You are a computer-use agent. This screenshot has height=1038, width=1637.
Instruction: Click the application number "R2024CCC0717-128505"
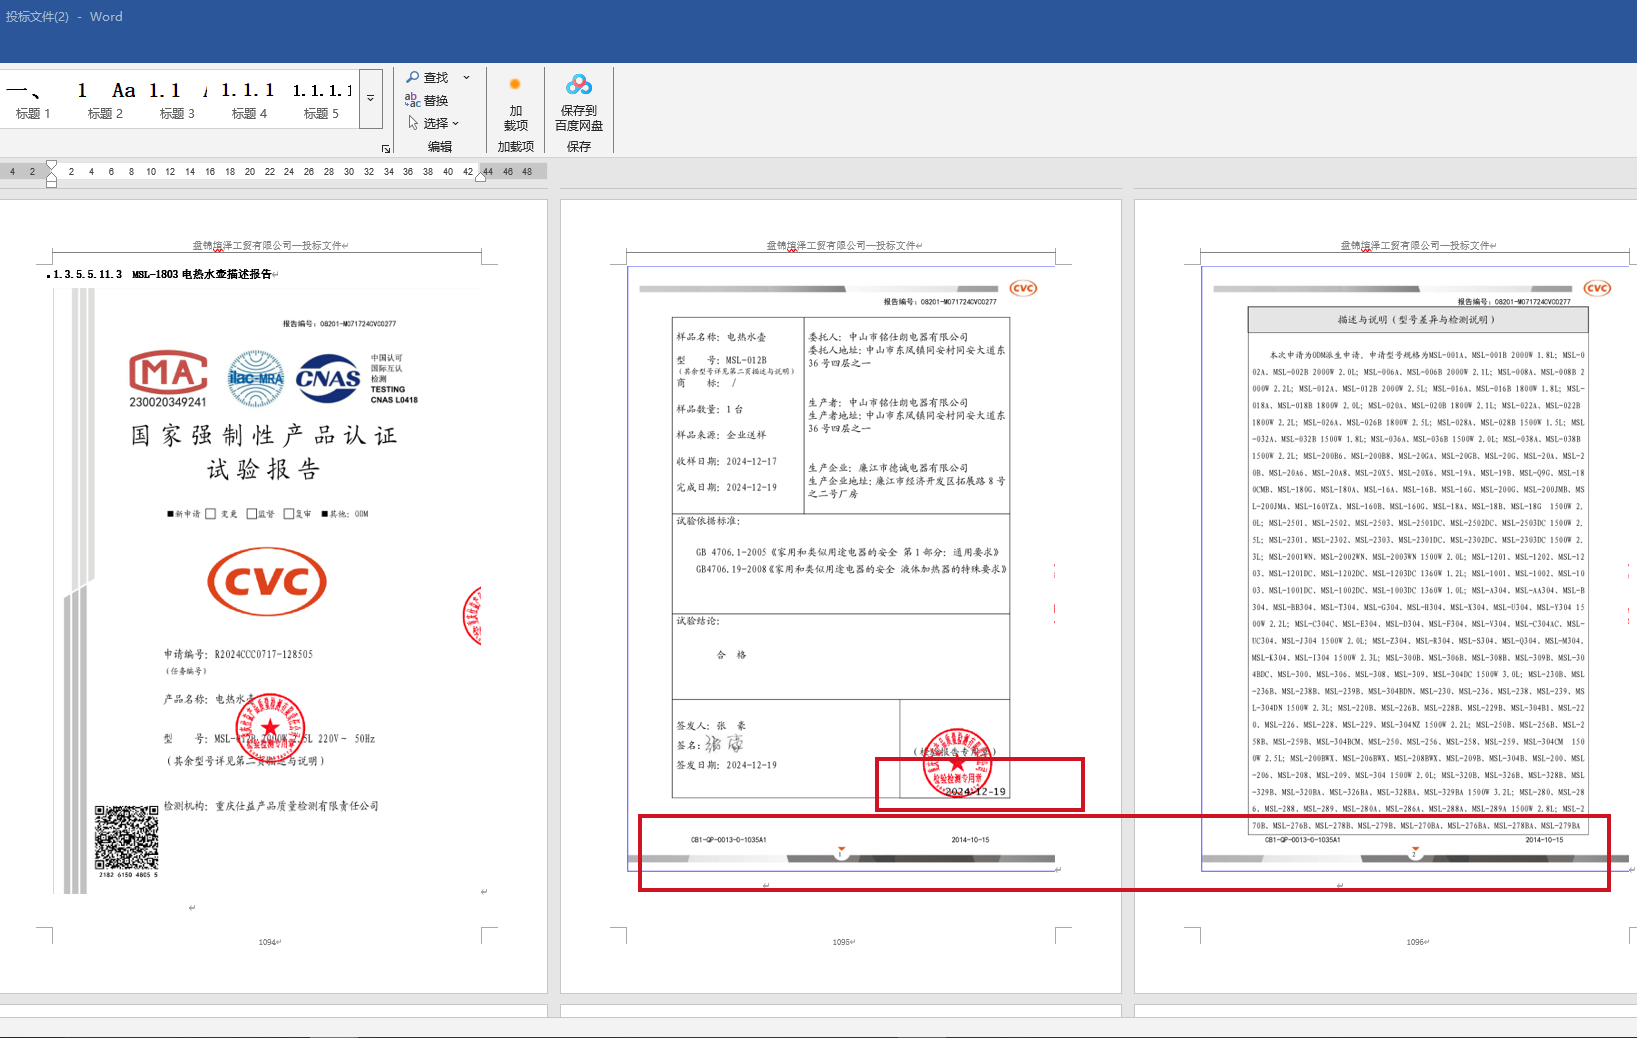(x=264, y=655)
